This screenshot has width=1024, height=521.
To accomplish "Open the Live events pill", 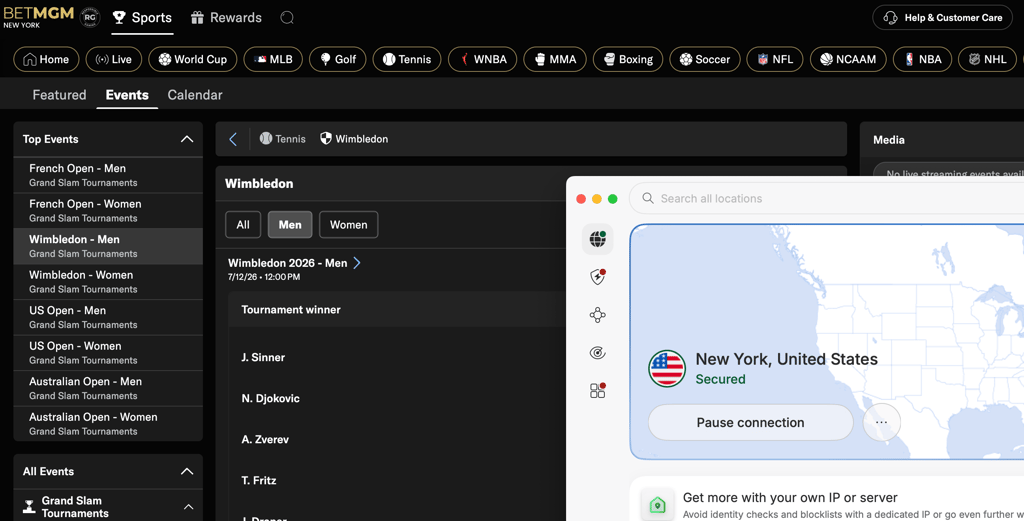I will (114, 59).
